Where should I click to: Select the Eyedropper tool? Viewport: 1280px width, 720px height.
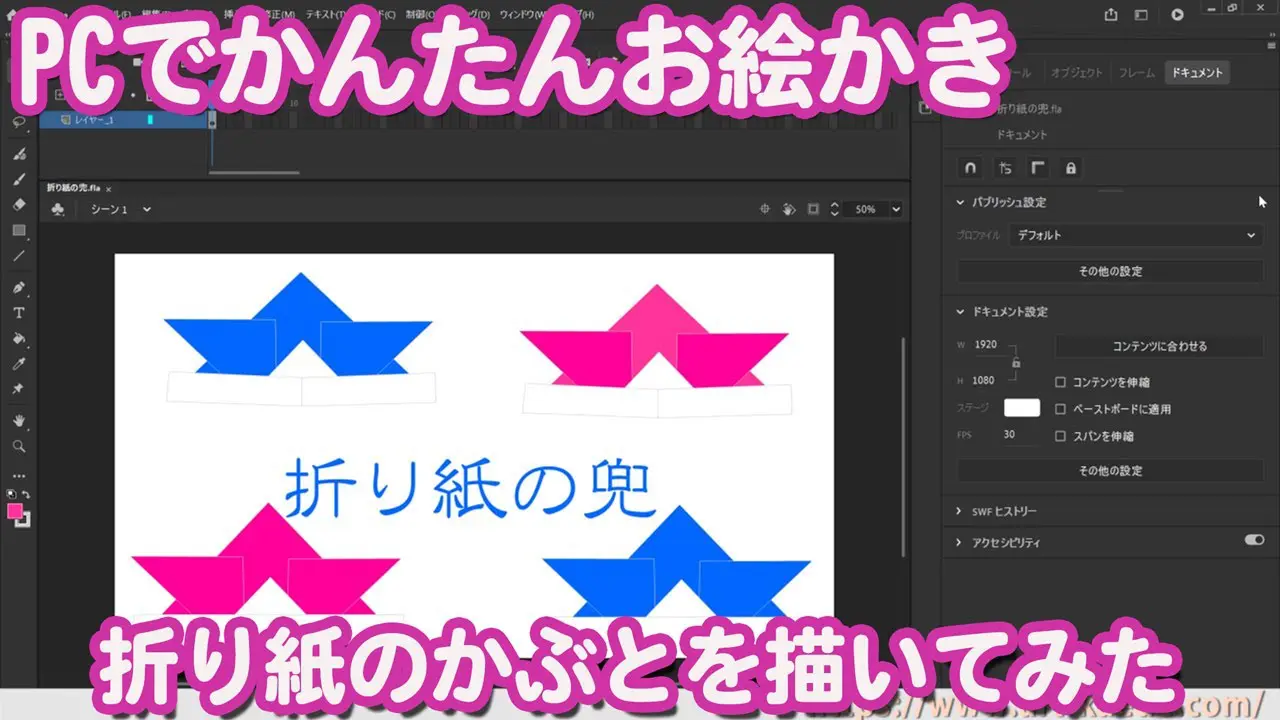click(x=19, y=363)
